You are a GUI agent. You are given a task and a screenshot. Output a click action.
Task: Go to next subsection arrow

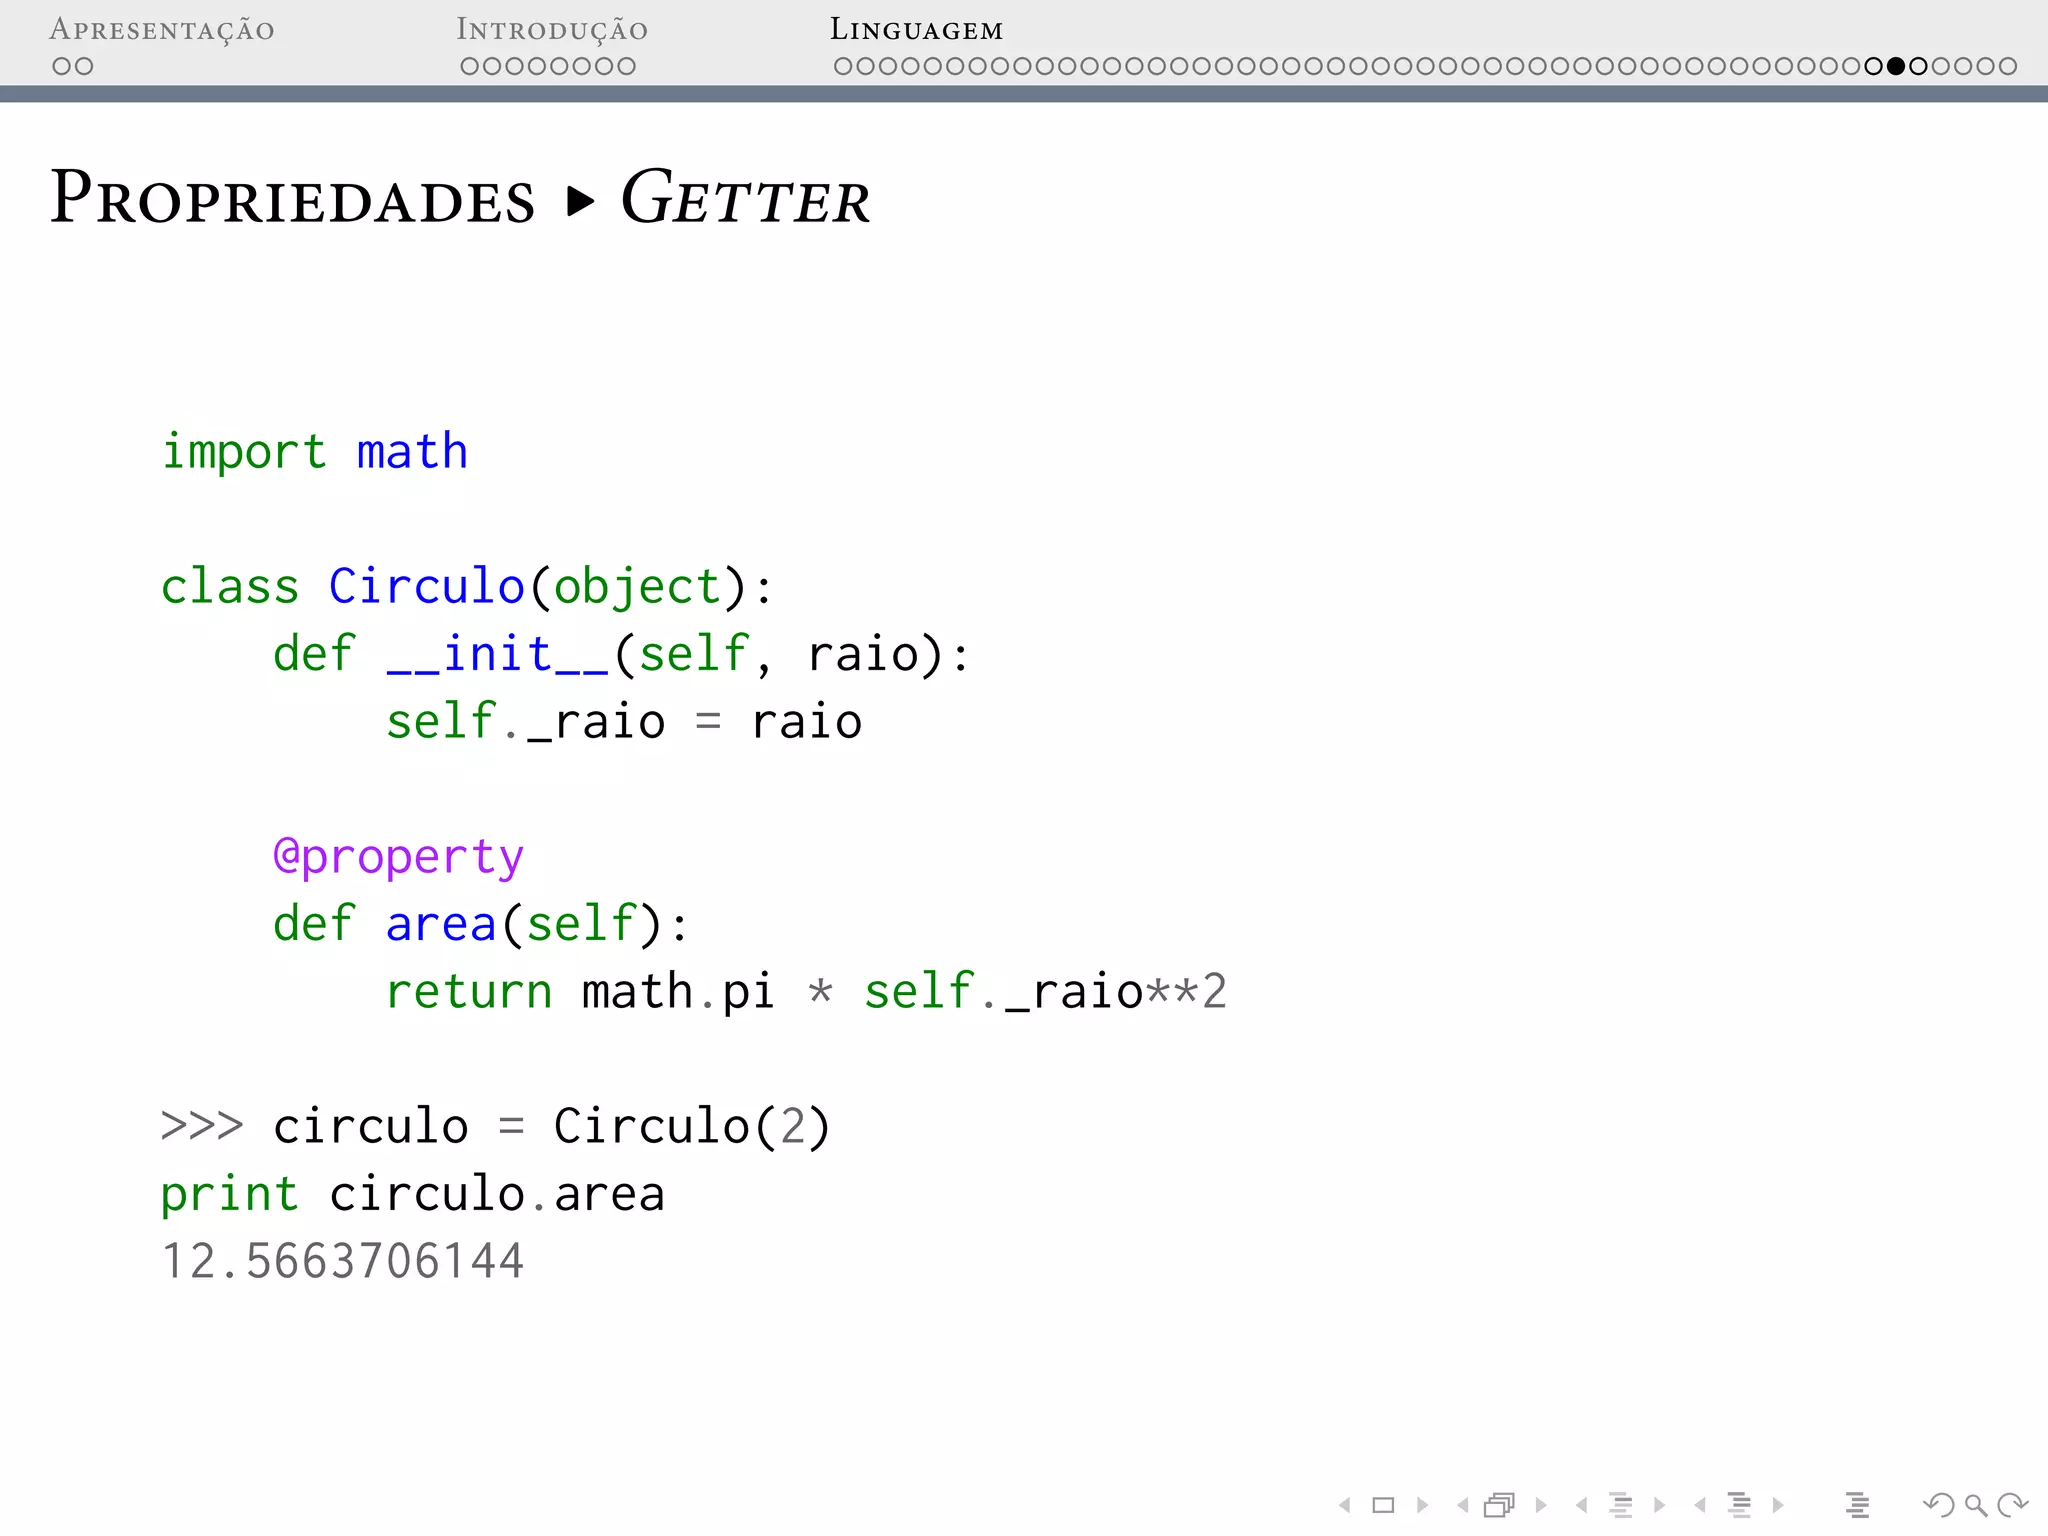point(1660,1505)
